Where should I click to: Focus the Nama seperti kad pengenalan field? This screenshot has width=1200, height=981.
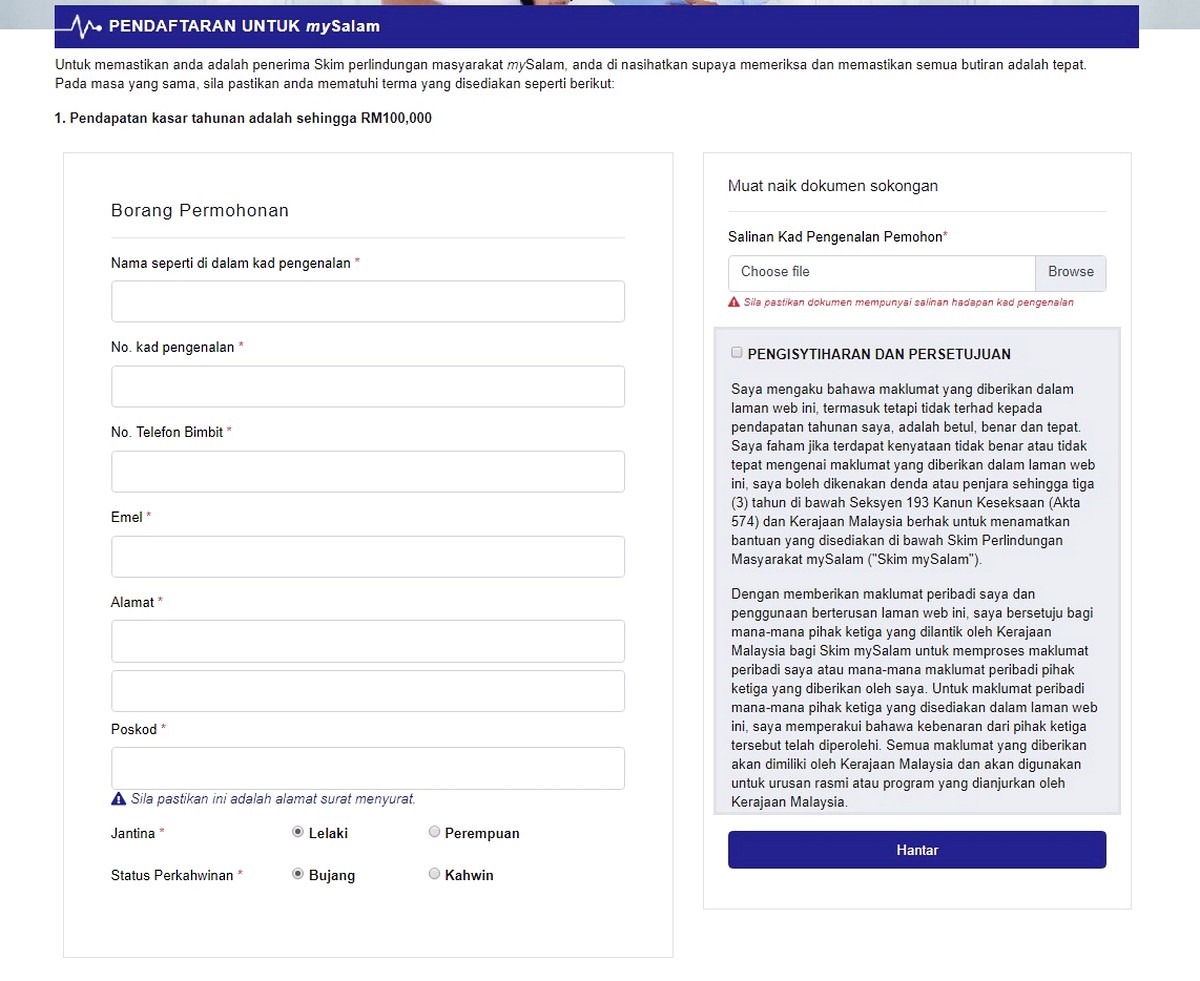tap(368, 301)
